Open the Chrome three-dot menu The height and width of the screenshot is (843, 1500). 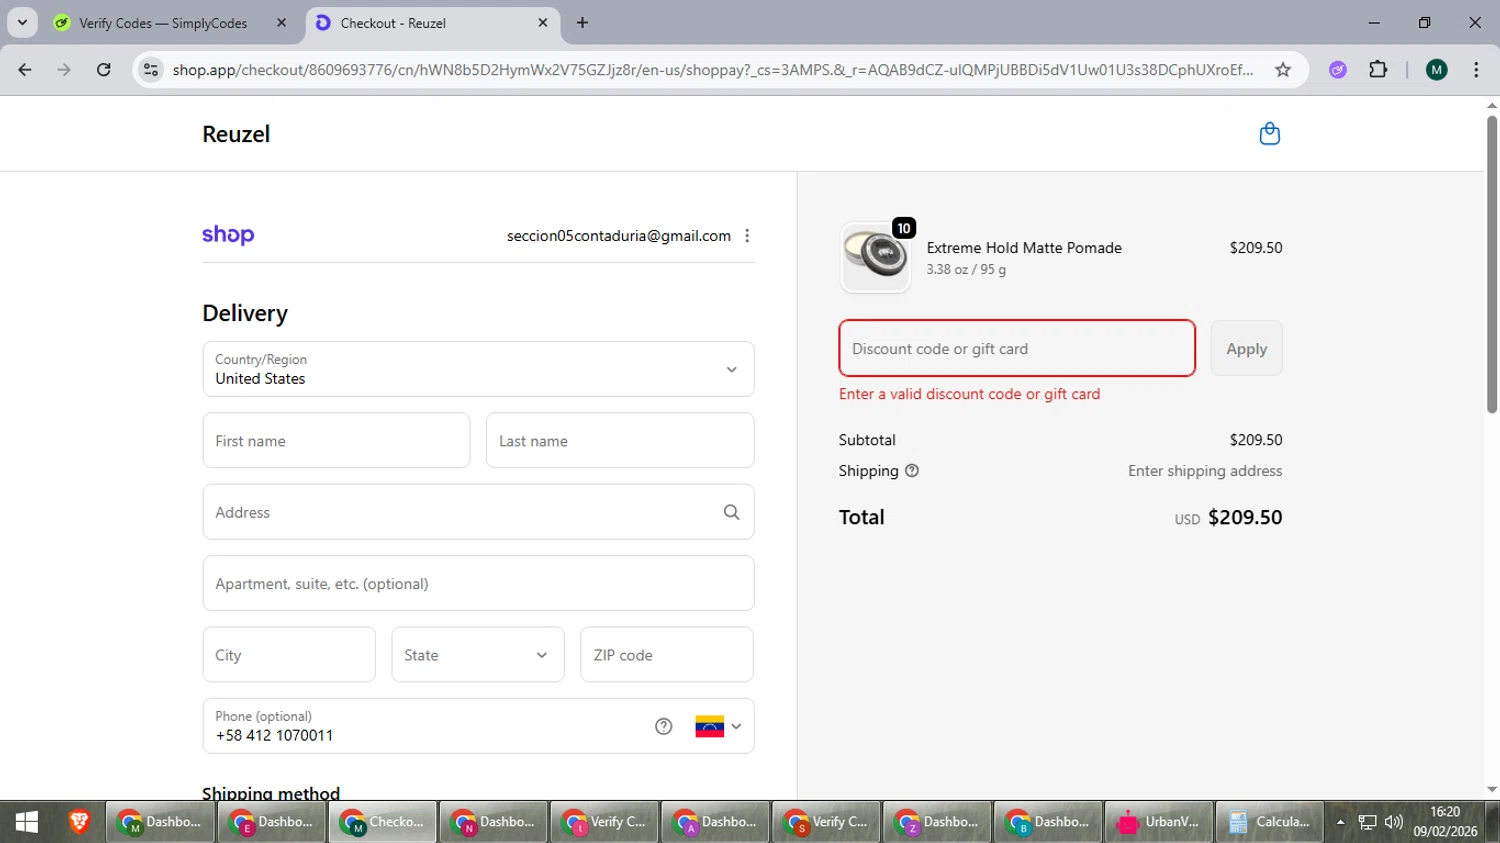tap(1476, 70)
